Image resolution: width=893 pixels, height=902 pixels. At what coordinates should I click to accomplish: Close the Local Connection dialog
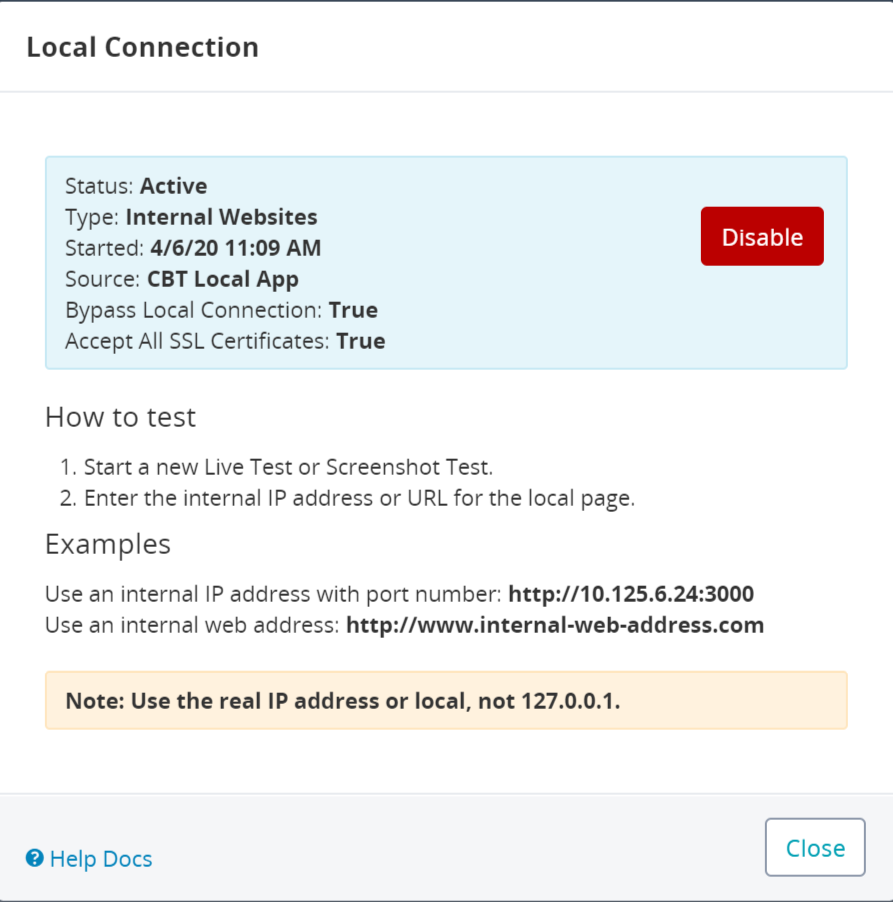coord(815,847)
